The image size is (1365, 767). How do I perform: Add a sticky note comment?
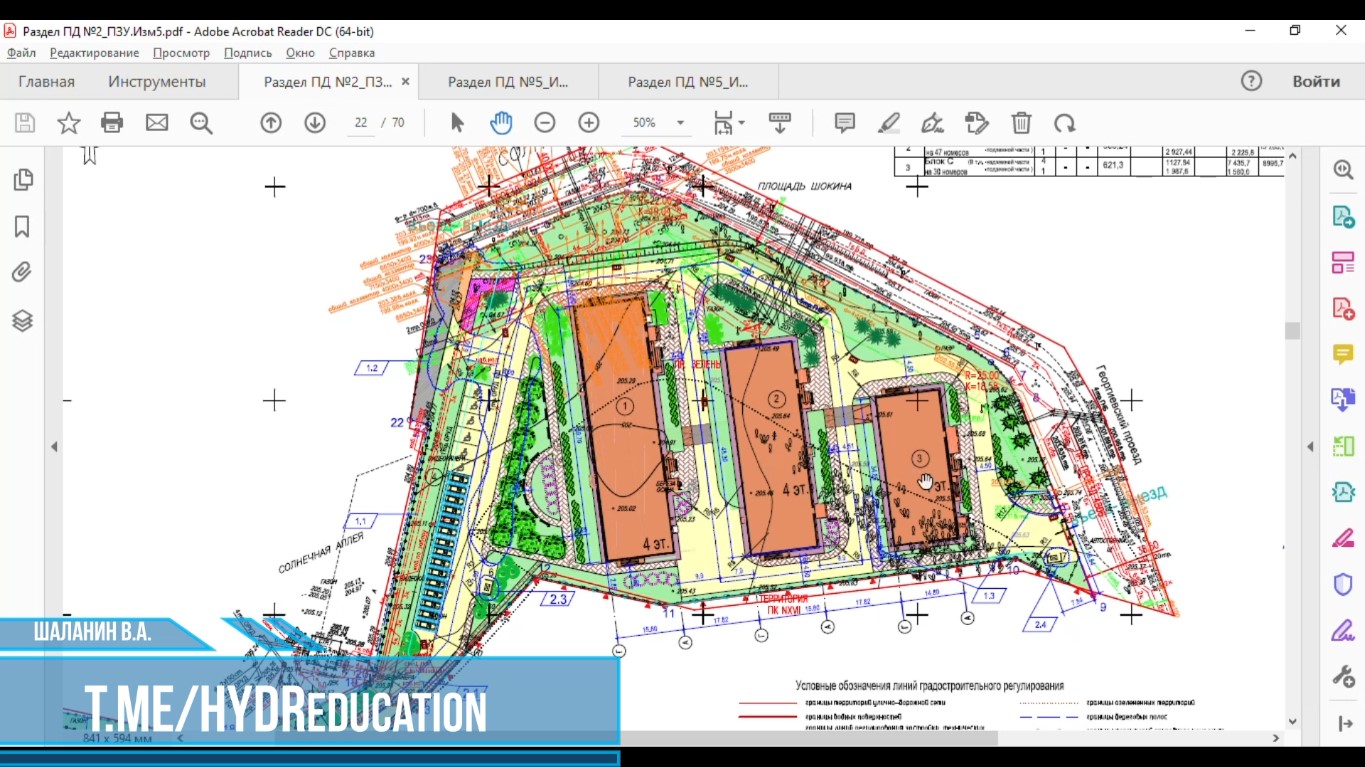845,123
